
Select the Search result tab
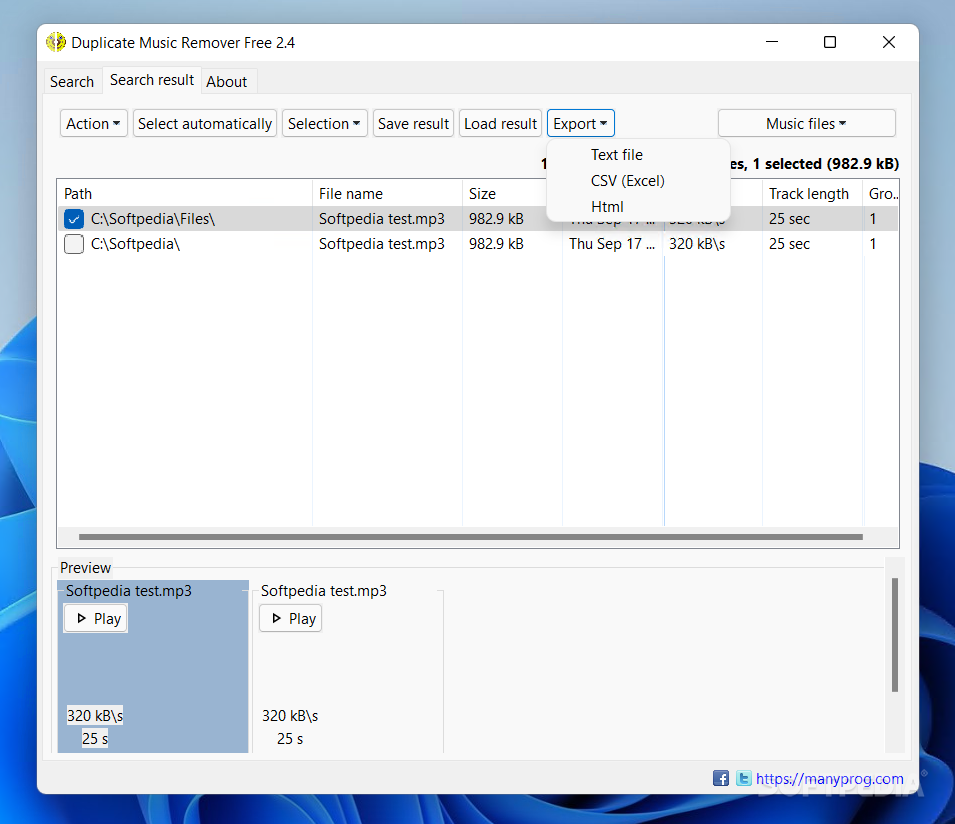click(152, 80)
